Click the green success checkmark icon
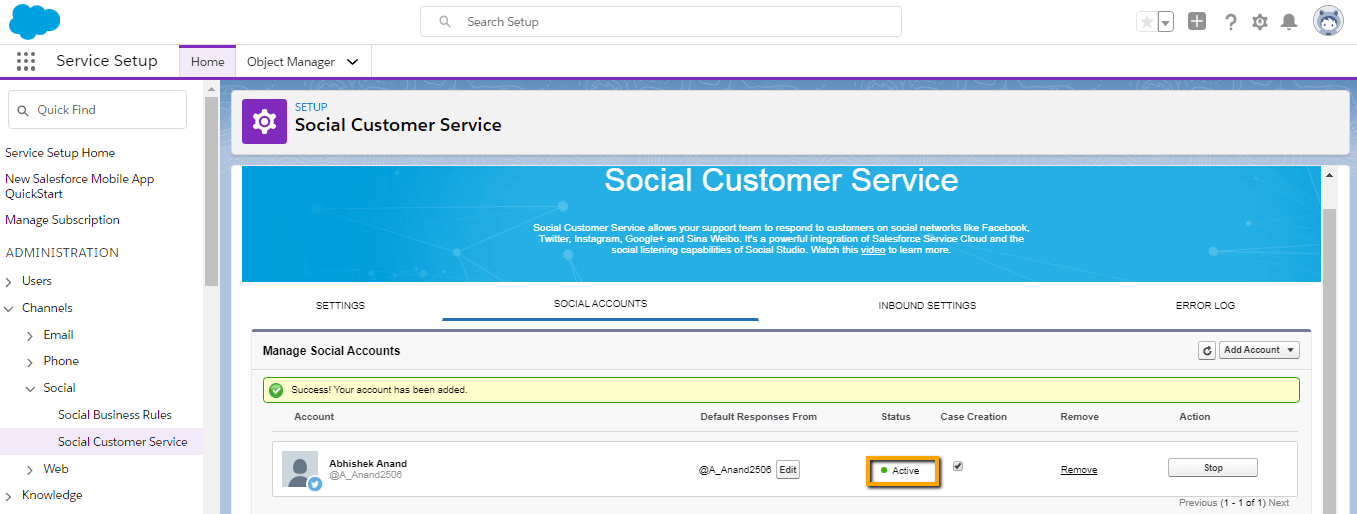 [x=276, y=389]
